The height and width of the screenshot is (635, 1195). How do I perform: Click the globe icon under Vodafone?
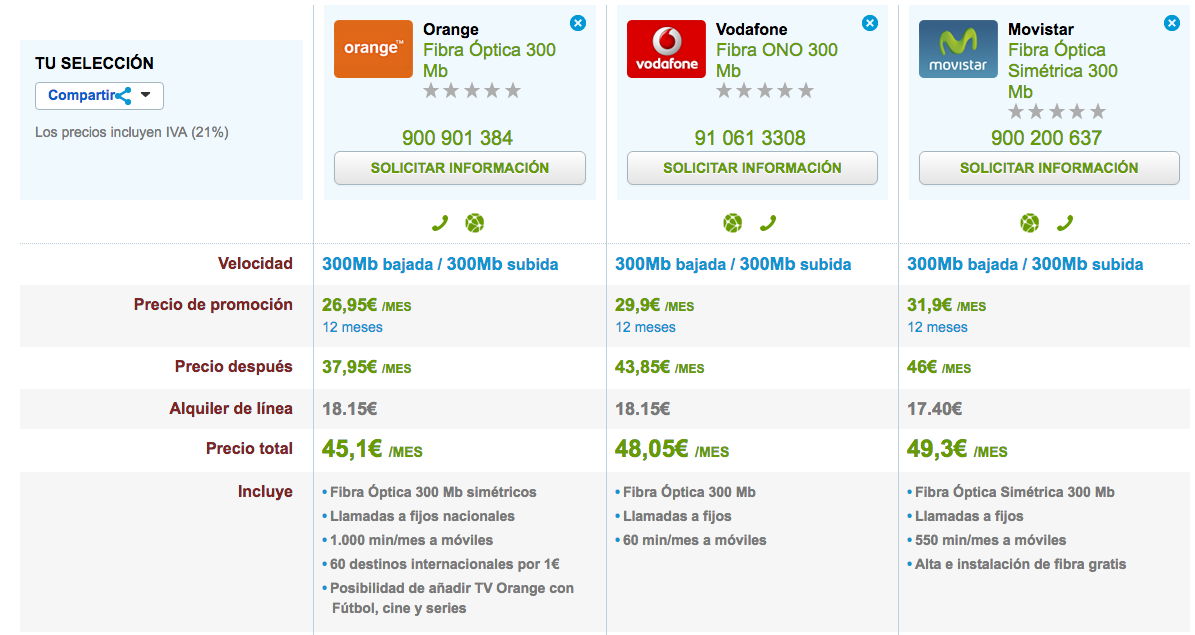pyautogui.click(x=733, y=223)
